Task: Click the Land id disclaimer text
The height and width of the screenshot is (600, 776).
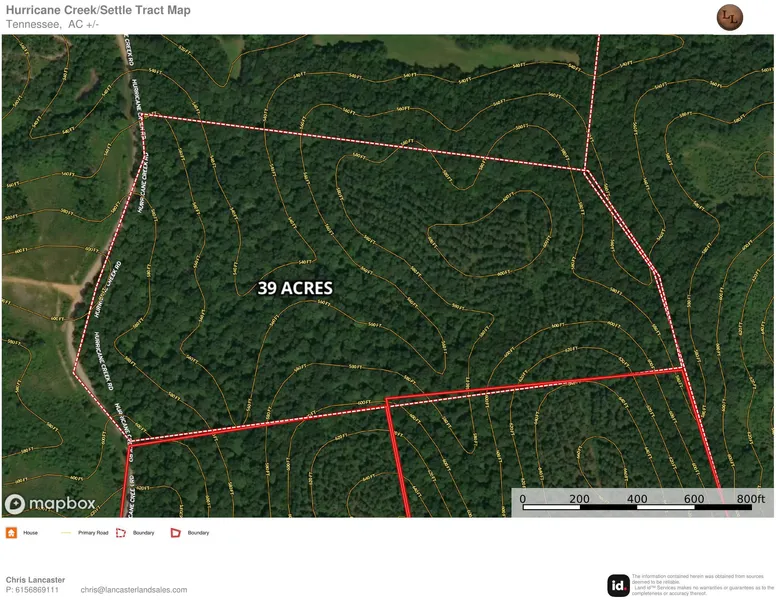Action: (702, 585)
